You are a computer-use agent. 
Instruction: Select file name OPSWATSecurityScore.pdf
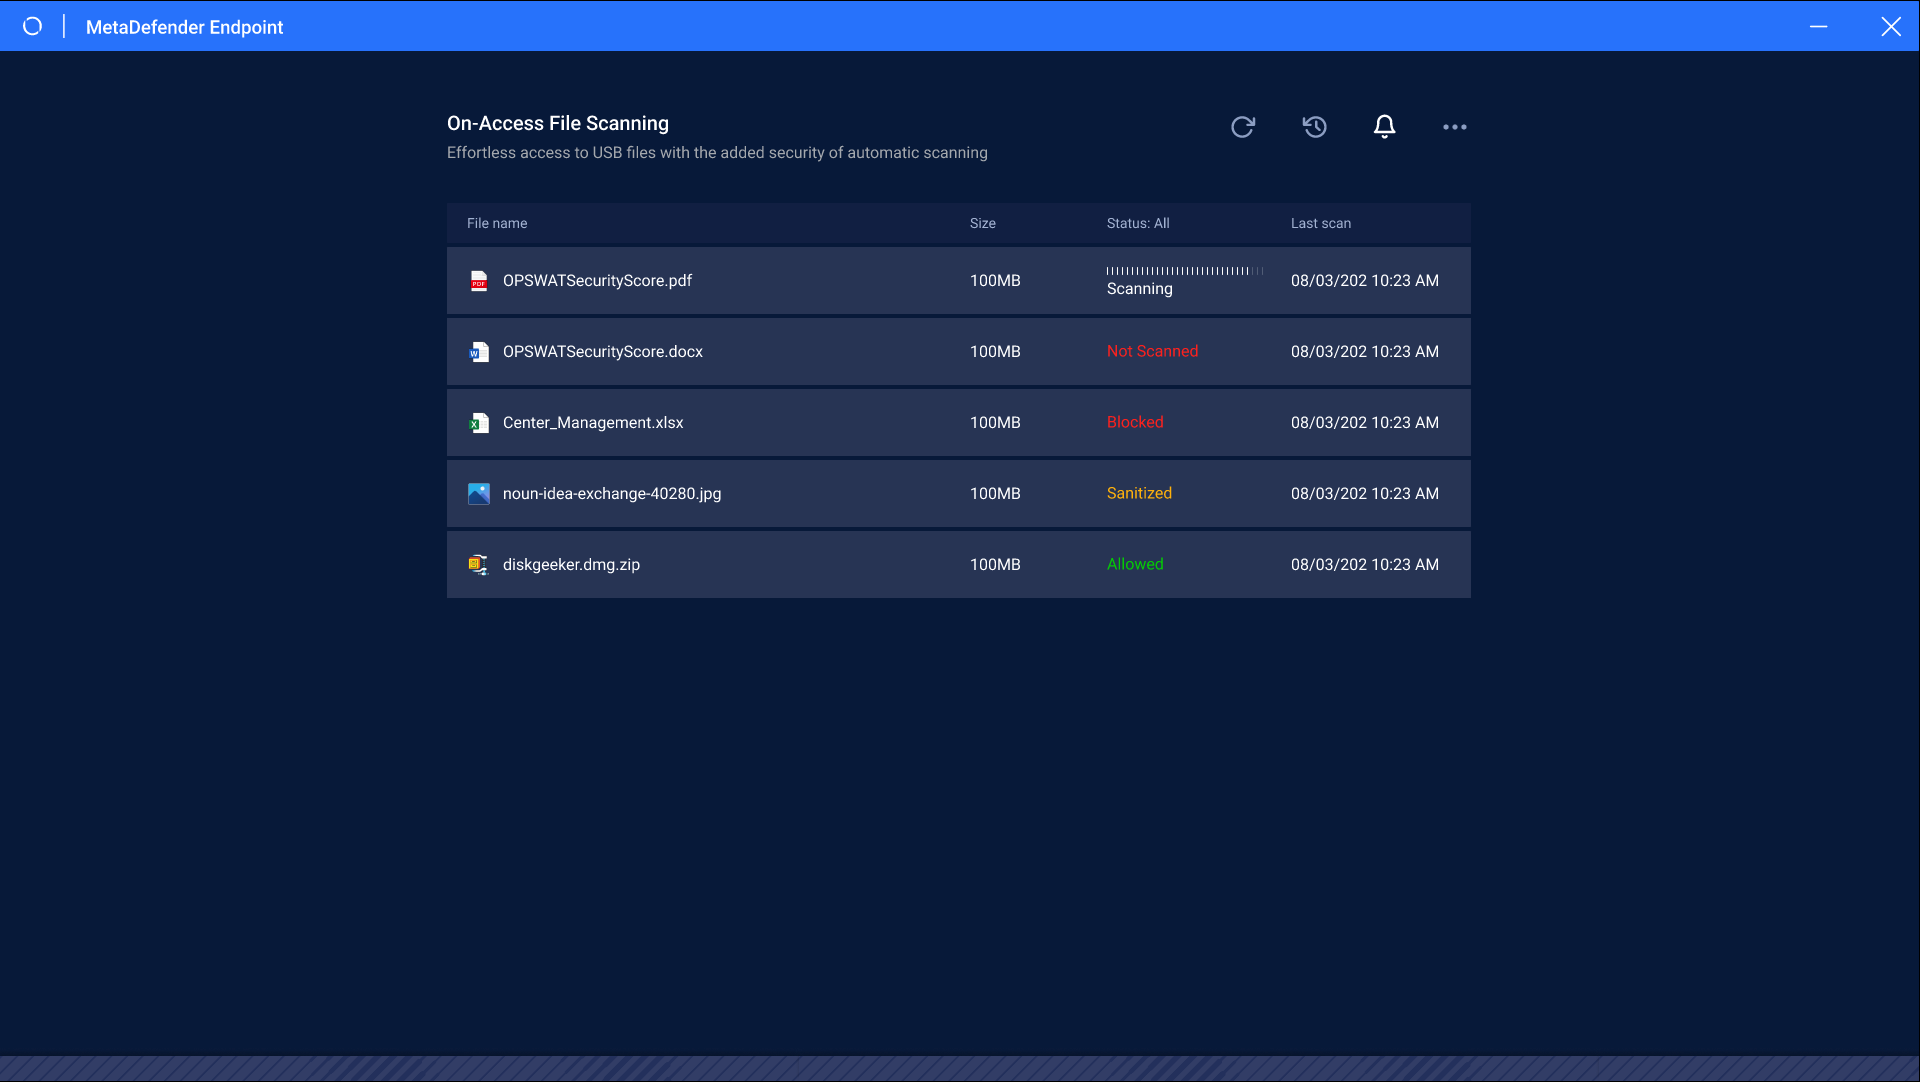(x=597, y=281)
